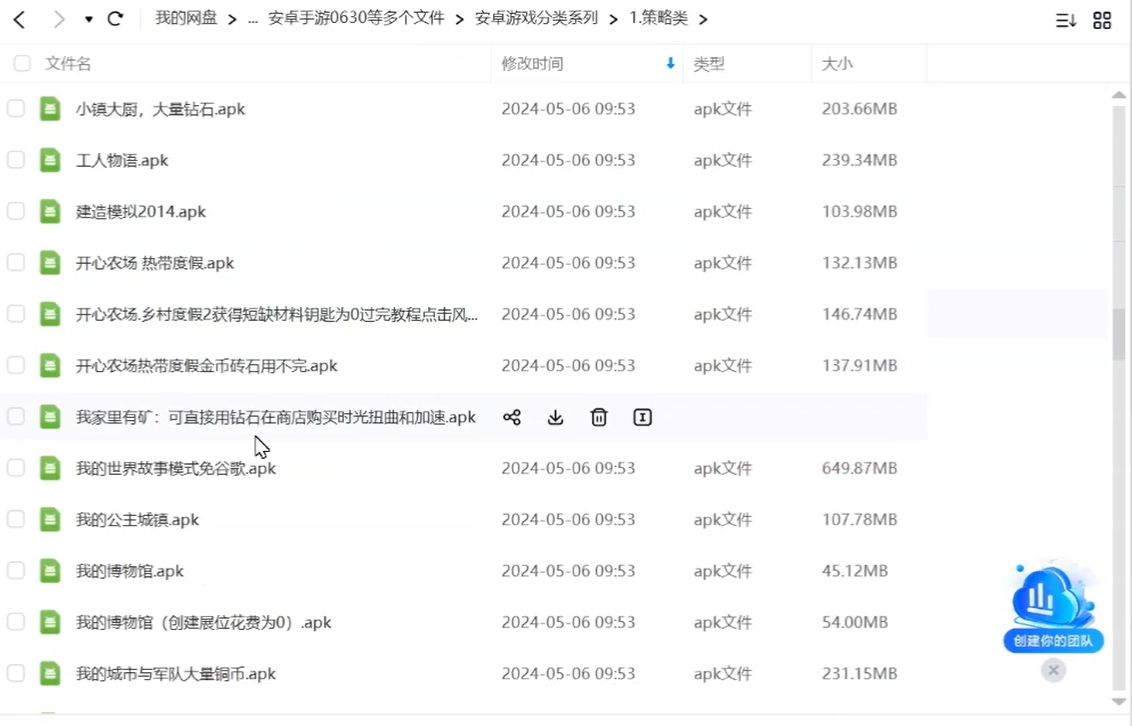
Task: Go forward with the navigation arrow
Action: [x=58, y=19]
